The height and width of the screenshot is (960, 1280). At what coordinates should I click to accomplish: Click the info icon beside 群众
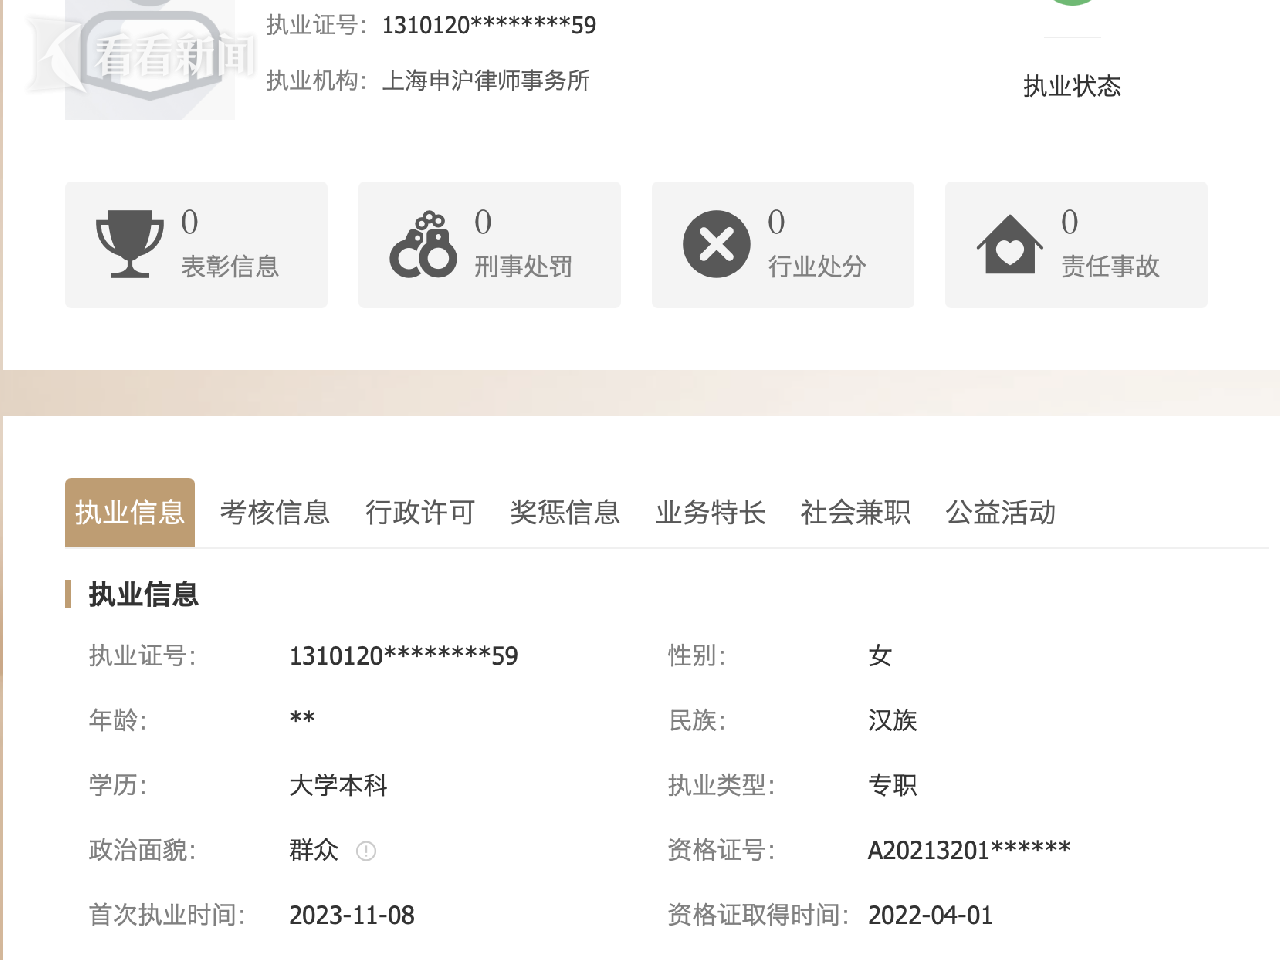366,851
